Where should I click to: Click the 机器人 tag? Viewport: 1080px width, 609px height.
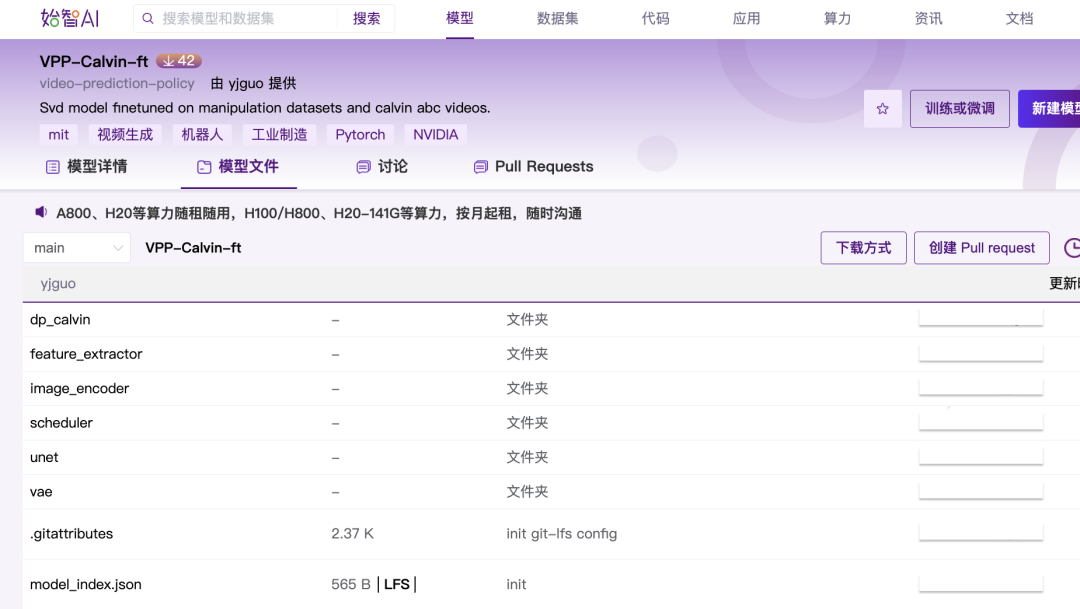(202, 134)
